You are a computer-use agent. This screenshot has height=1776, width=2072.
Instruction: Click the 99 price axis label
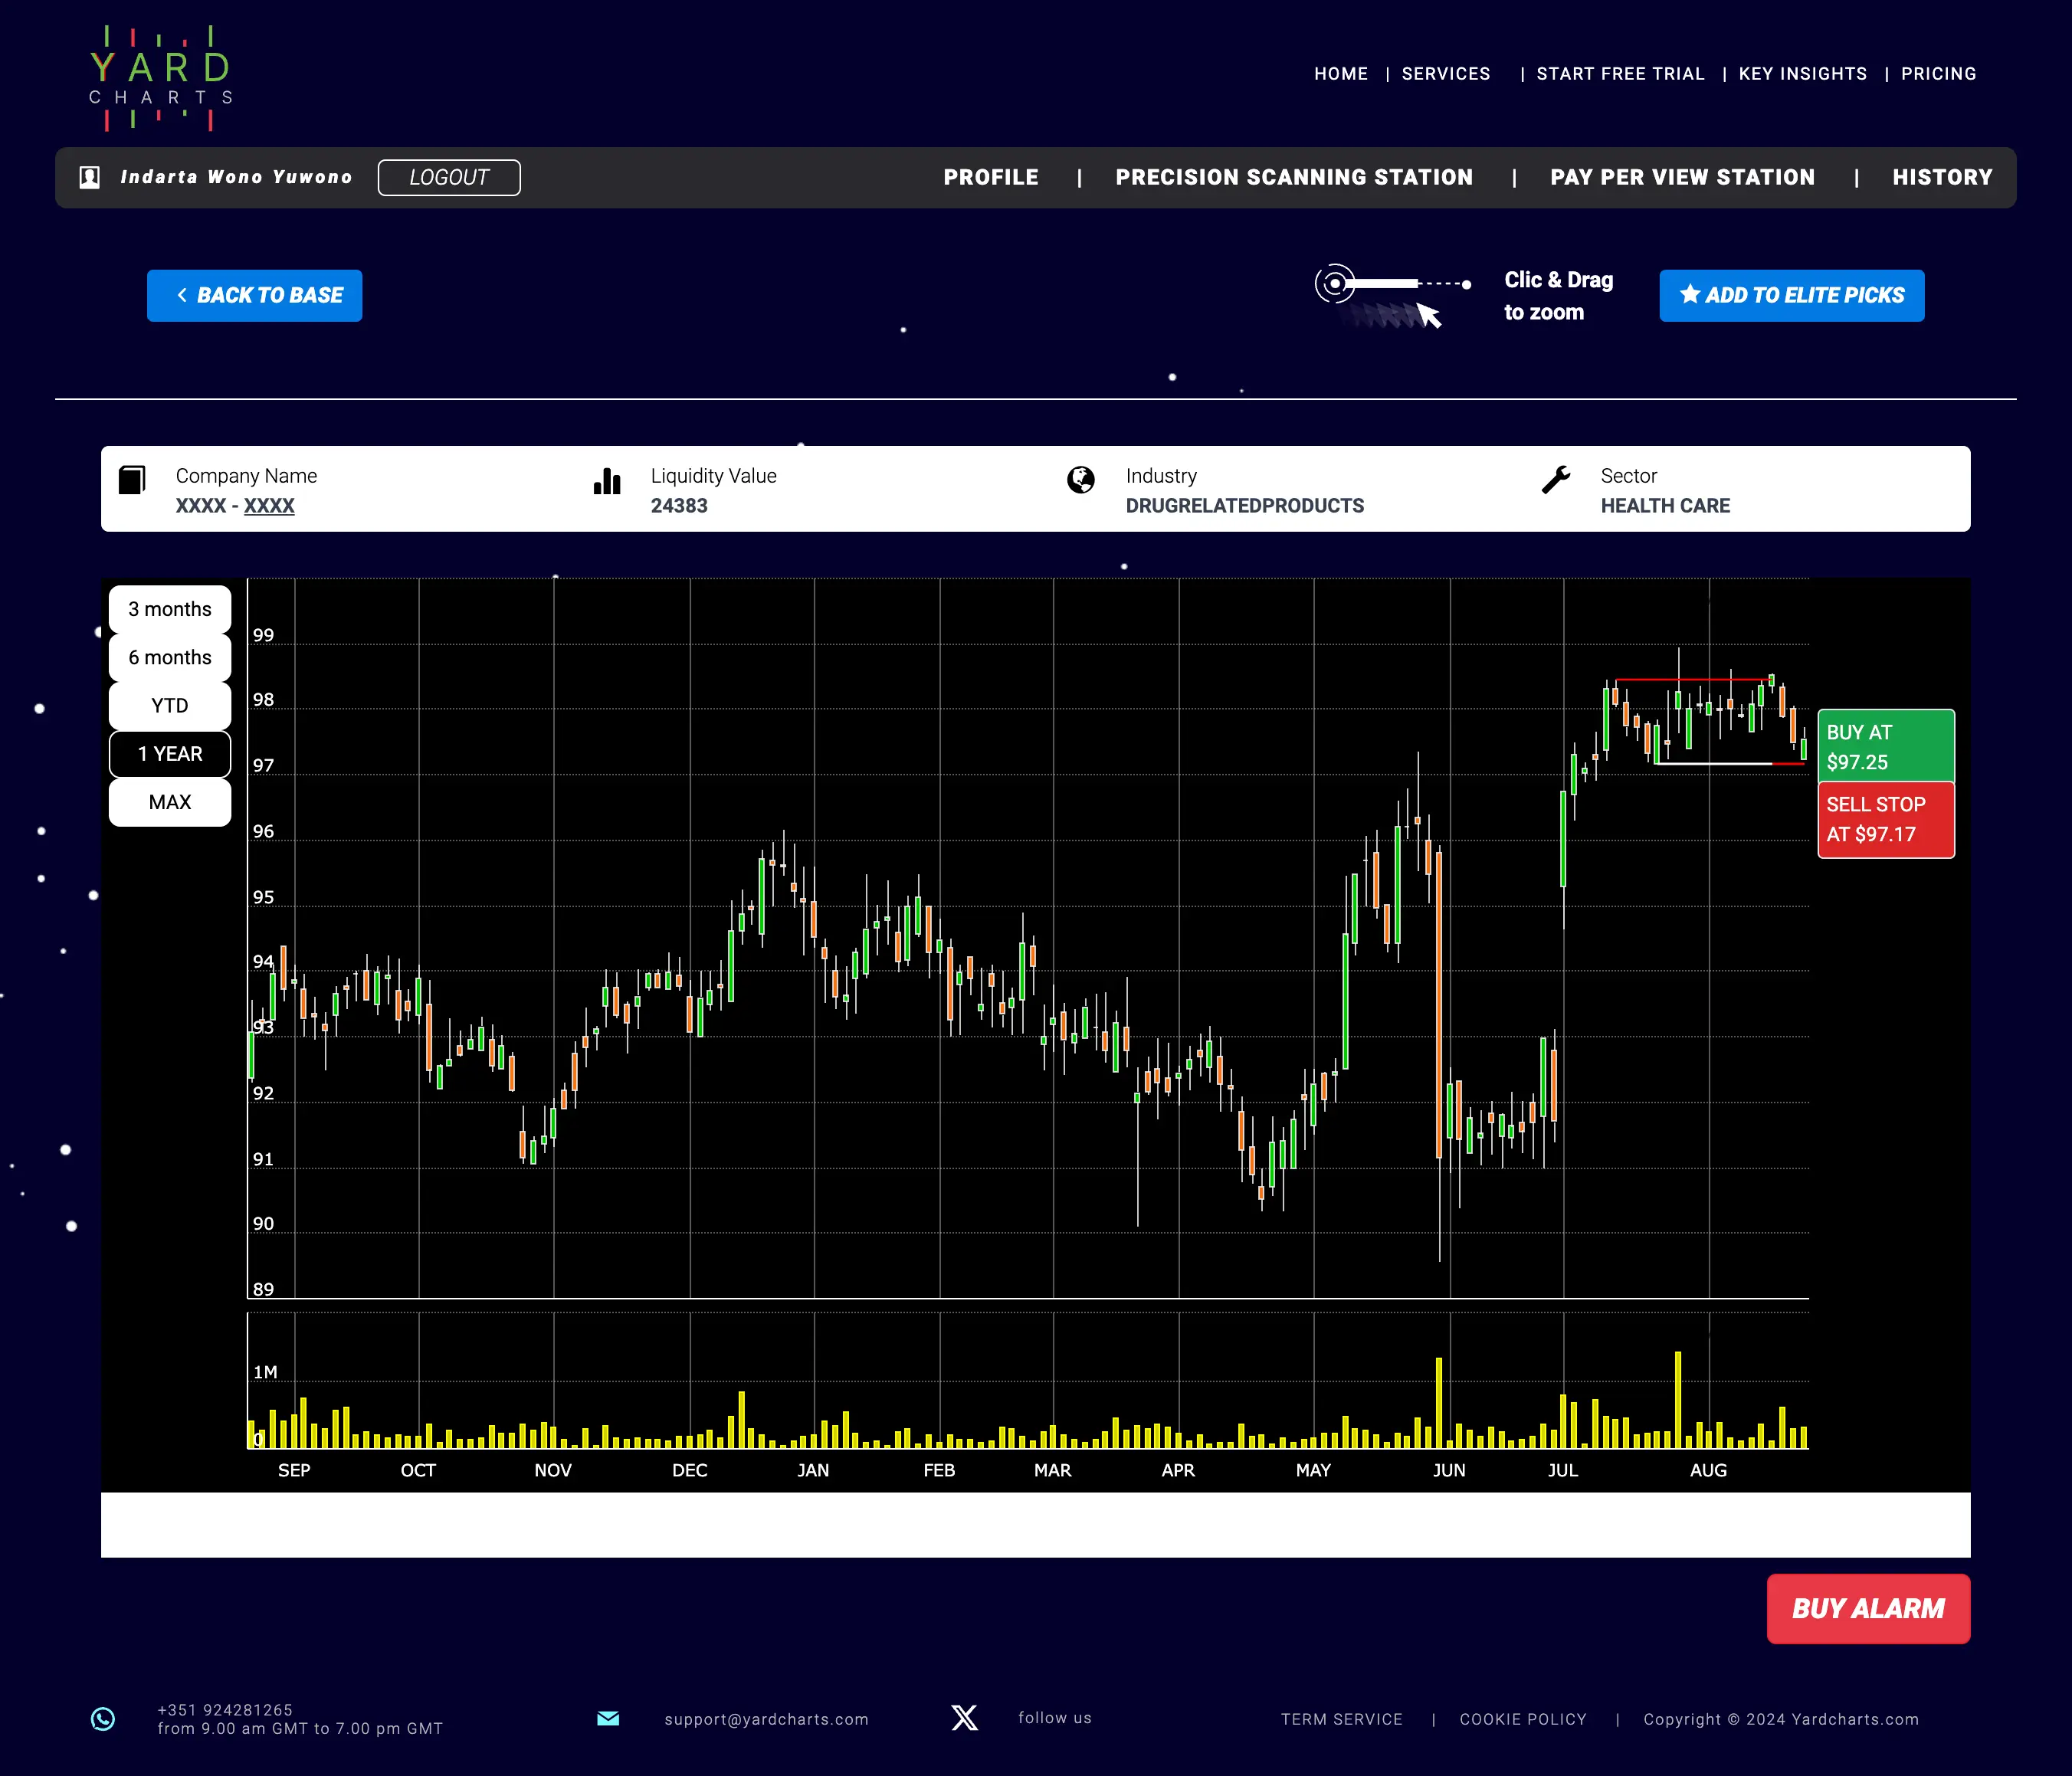pyautogui.click(x=263, y=635)
